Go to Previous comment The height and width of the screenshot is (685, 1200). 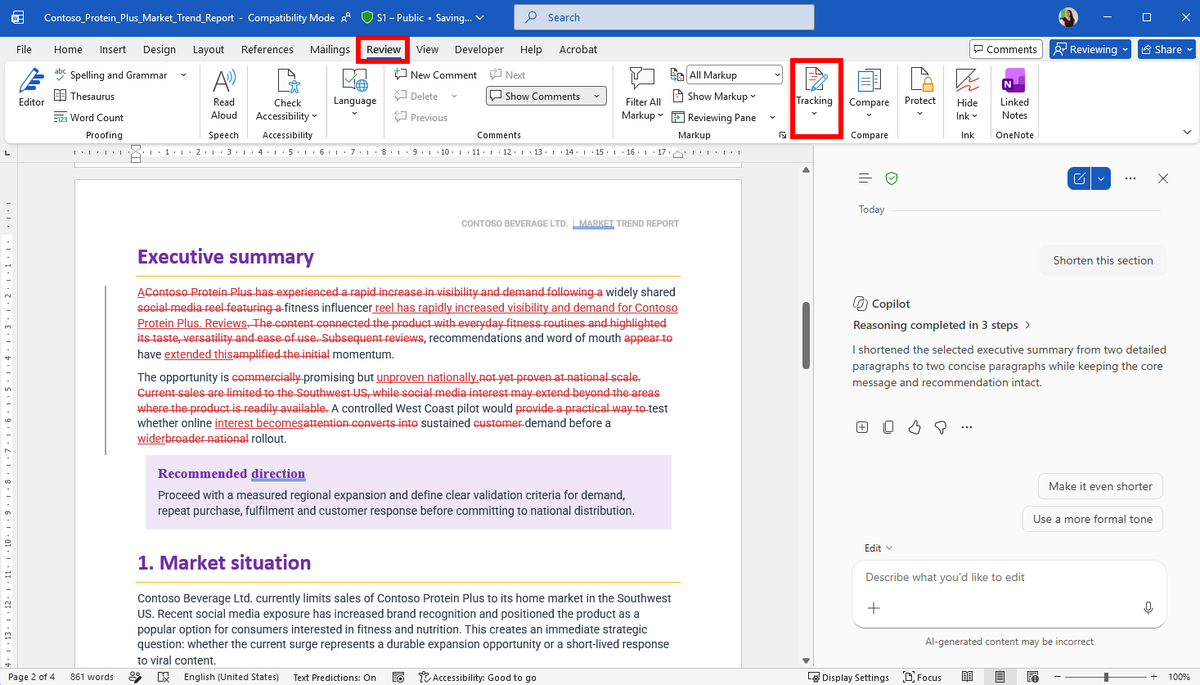(420, 117)
